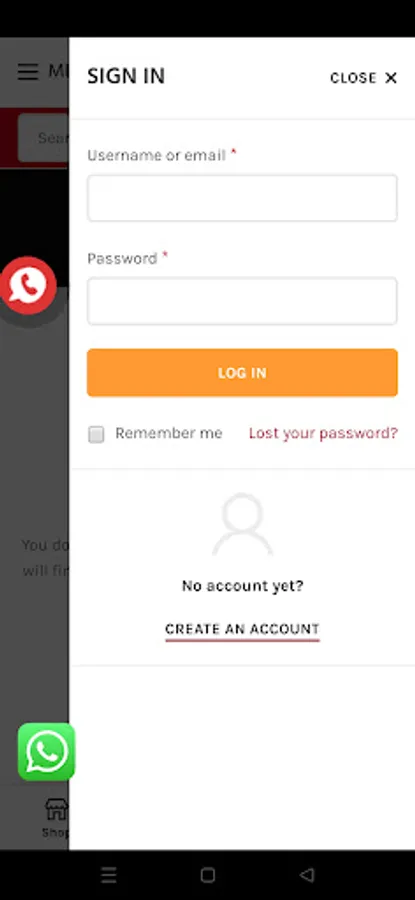Open the Lost your password link
Screen dimensions: 415x900
pos(323,433)
